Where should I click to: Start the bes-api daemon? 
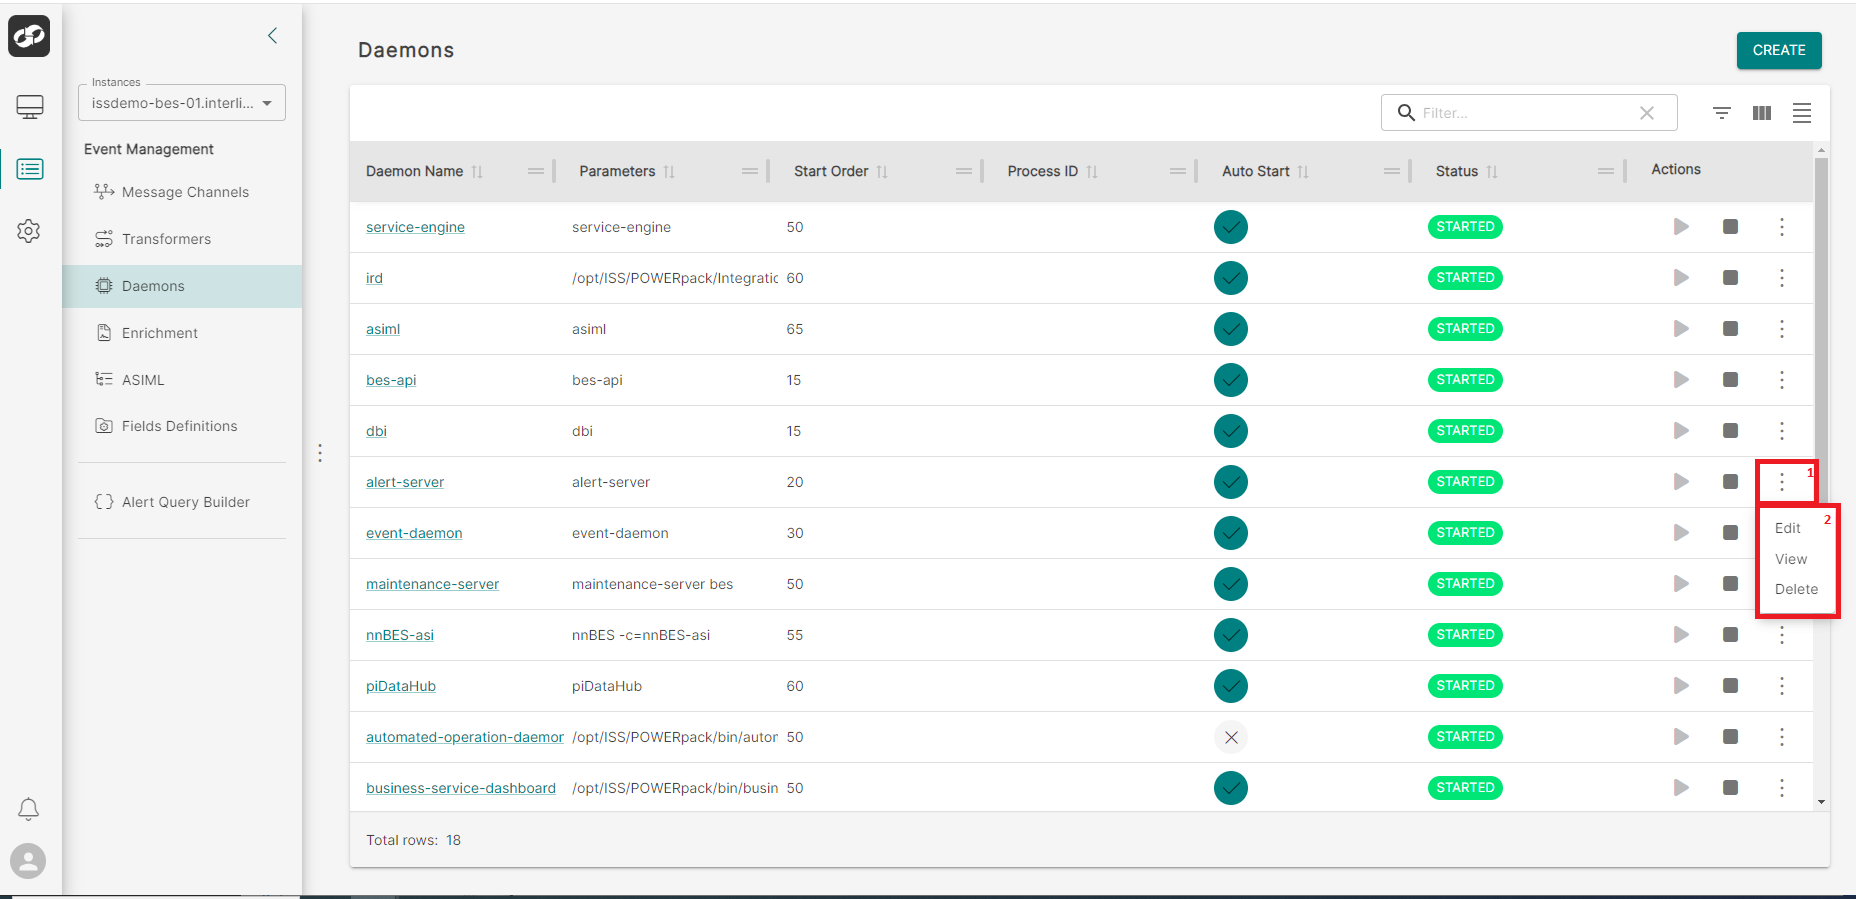[1681, 380]
